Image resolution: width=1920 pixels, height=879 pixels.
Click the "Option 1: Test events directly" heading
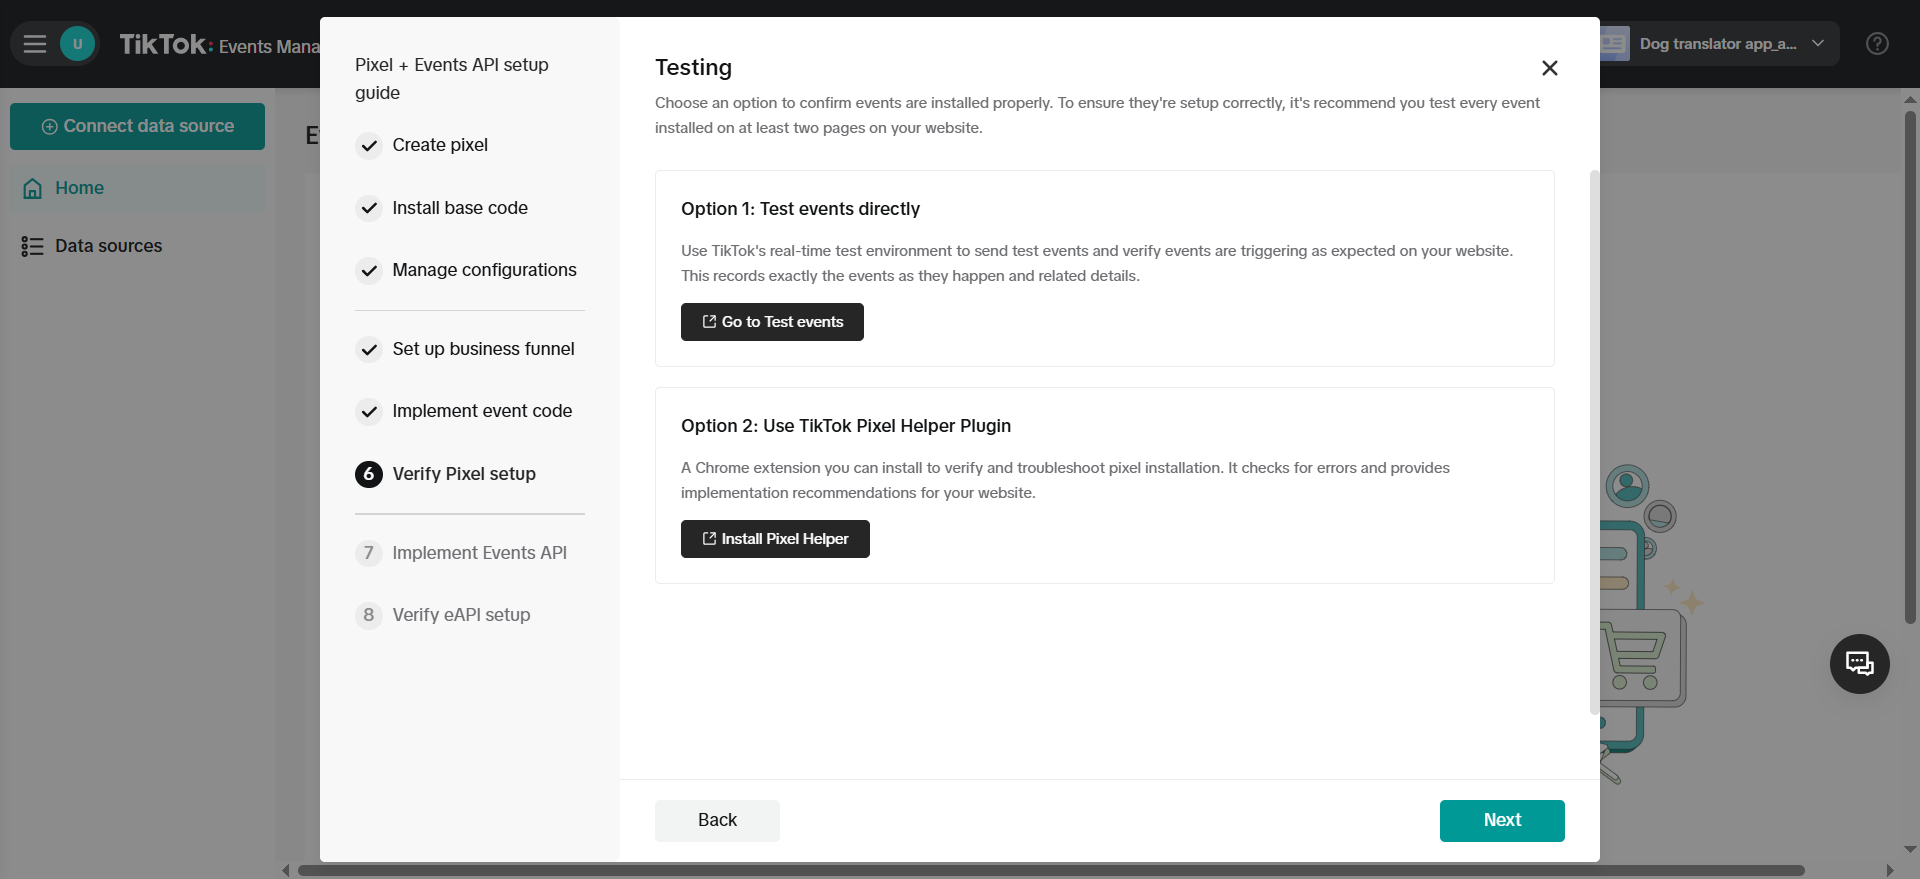[x=800, y=209]
